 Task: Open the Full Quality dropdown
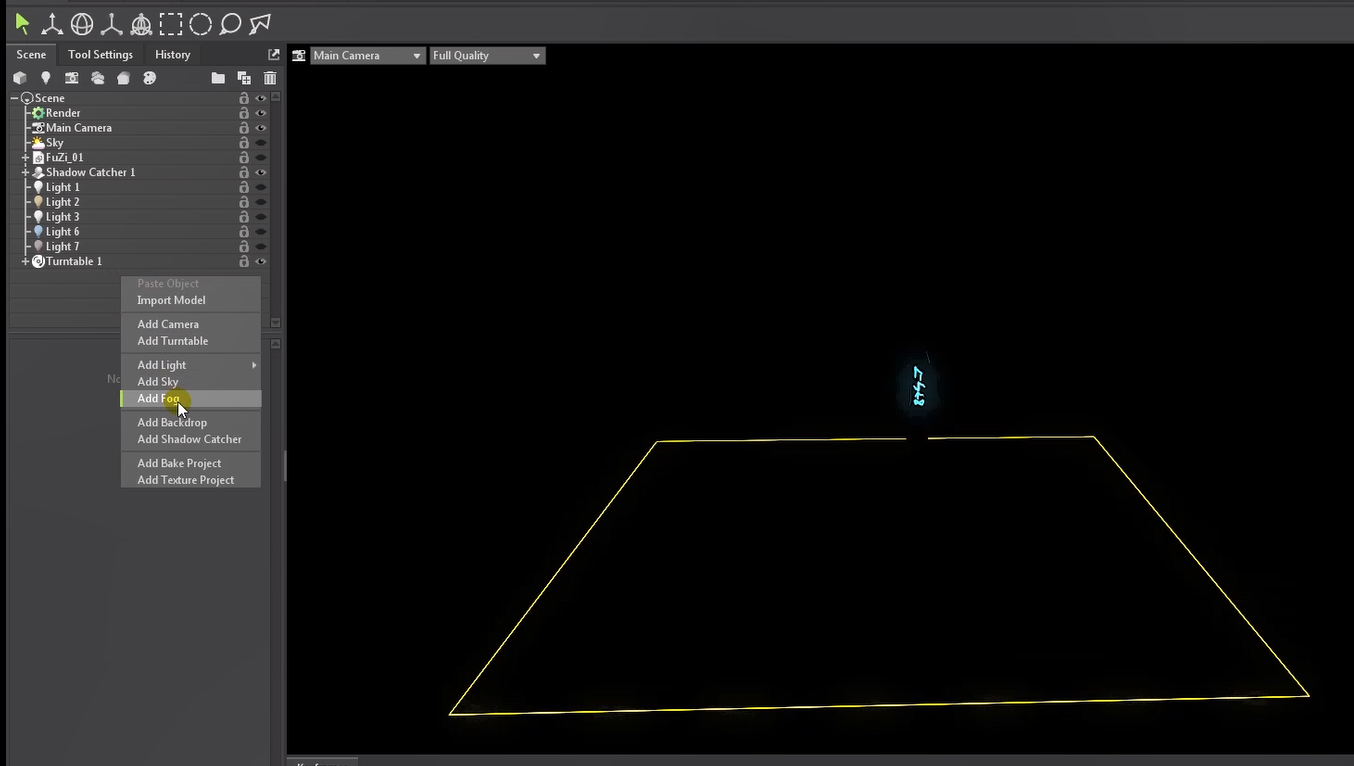click(x=487, y=56)
